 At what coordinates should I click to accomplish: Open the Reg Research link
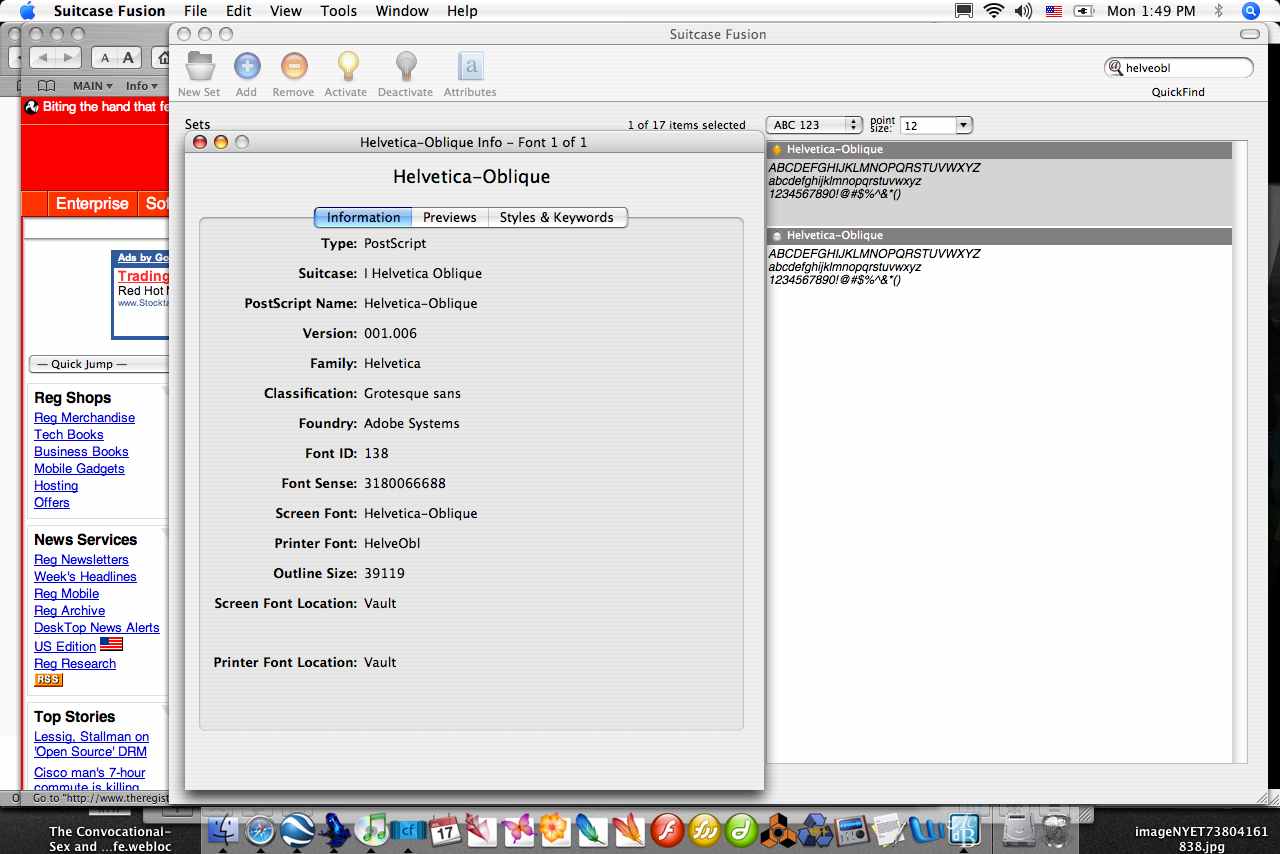[75, 663]
